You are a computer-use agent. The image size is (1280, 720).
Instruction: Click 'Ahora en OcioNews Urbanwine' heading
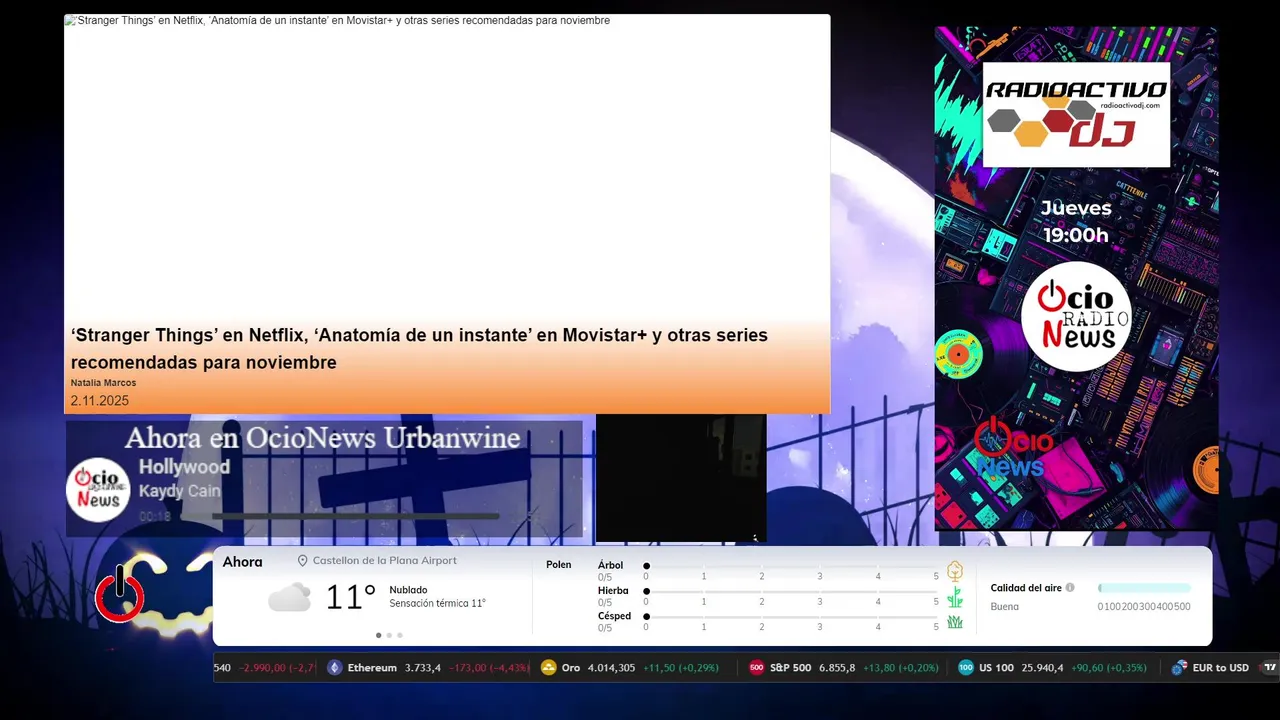pos(322,438)
